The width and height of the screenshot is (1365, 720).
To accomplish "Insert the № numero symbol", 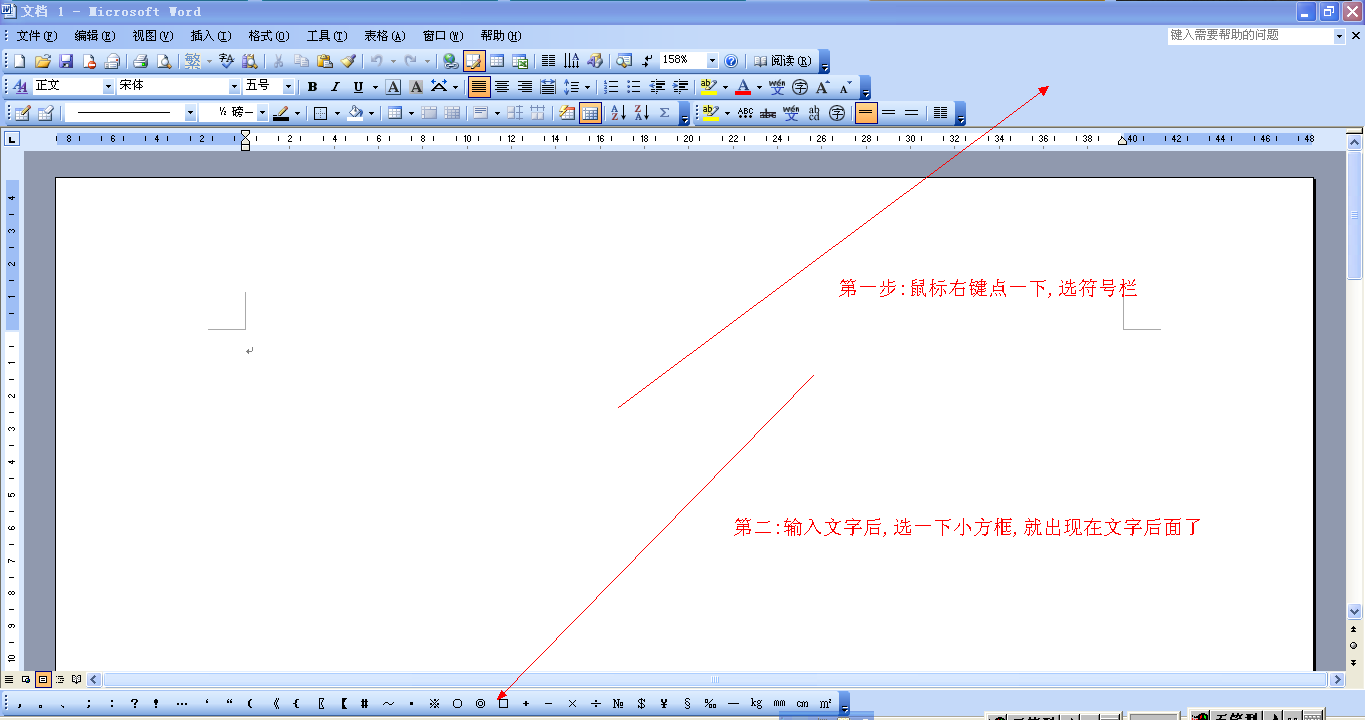I will pyautogui.click(x=618, y=703).
